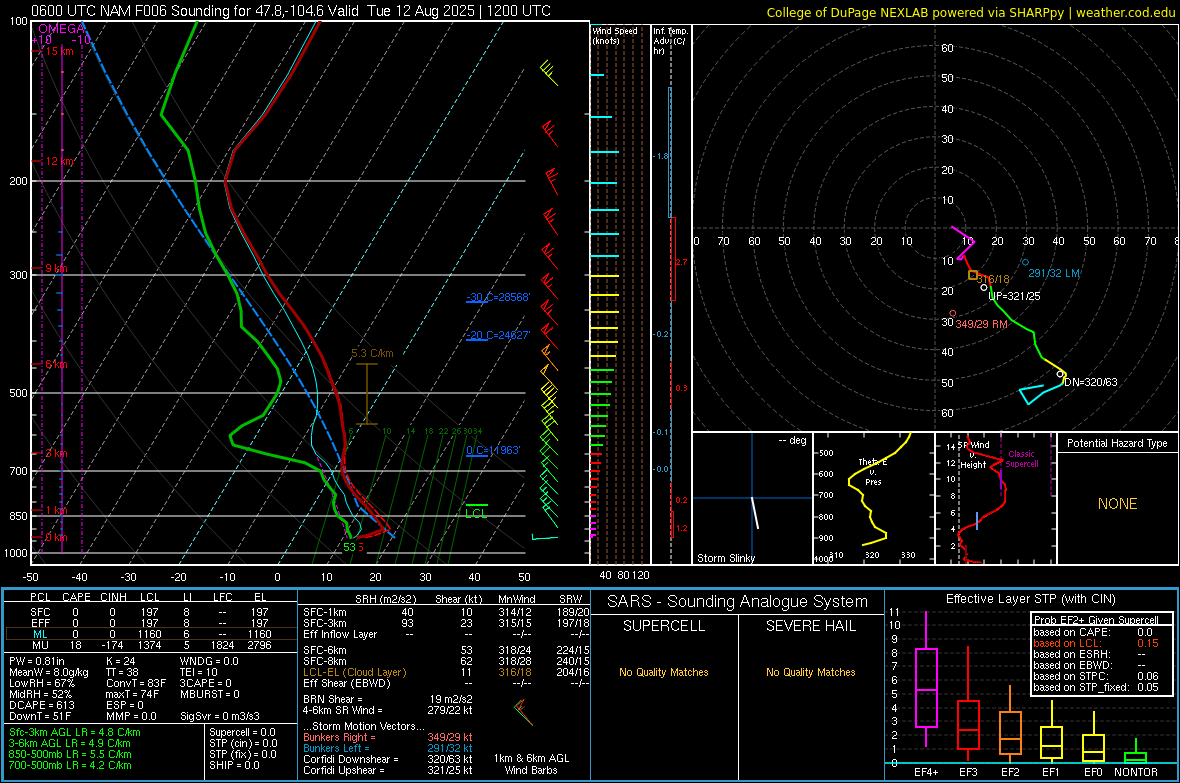Viewport: 1180px width, 783px height.
Task: Click the ConvT = 83F value
Action: tap(136, 683)
